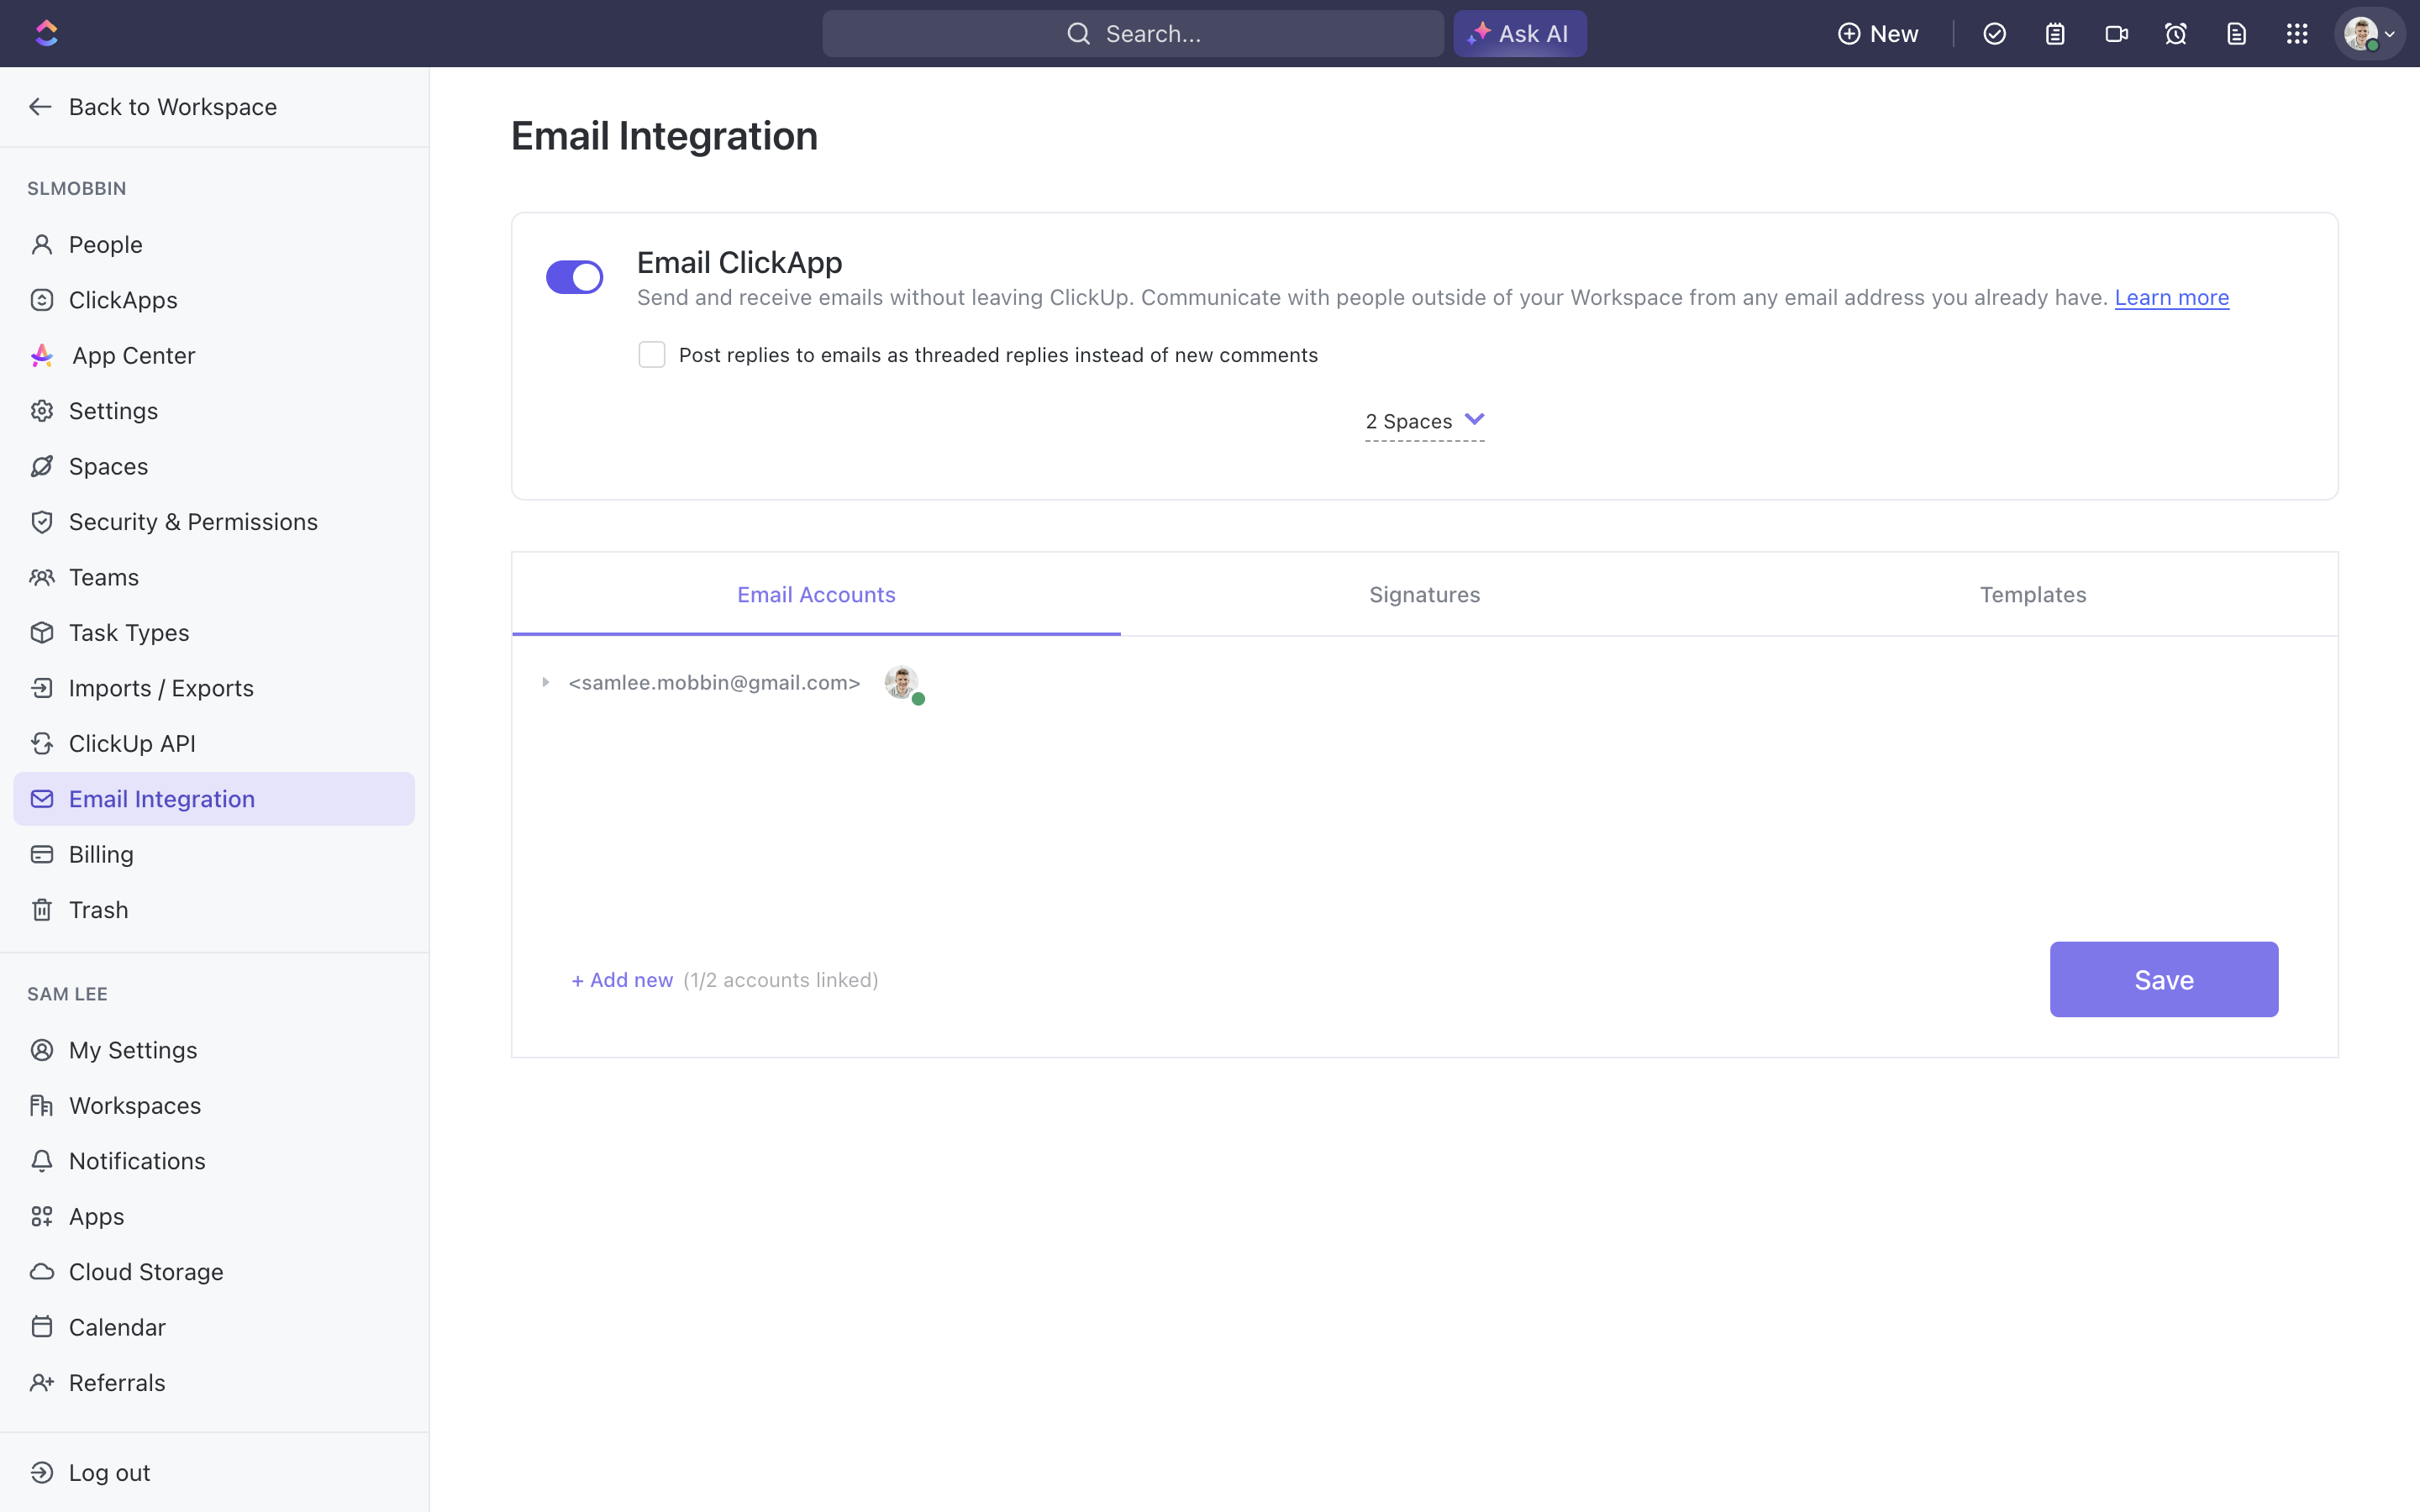
Task: Go Back to Workspace
Action: pyautogui.click(x=153, y=107)
